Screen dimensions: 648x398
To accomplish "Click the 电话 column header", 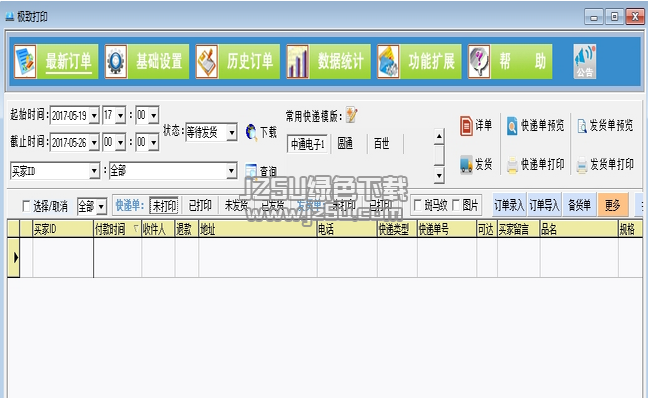I will (x=347, y=229).
